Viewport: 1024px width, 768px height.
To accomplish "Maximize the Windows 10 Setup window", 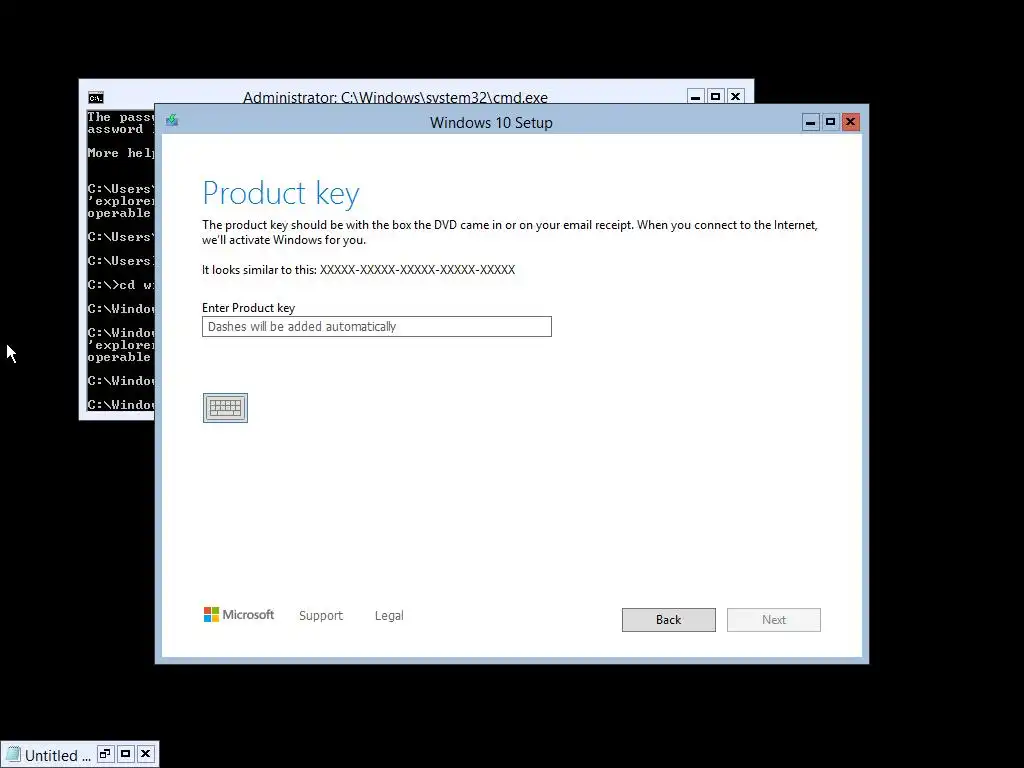I will pyautogui.click(x=831, y=122).
